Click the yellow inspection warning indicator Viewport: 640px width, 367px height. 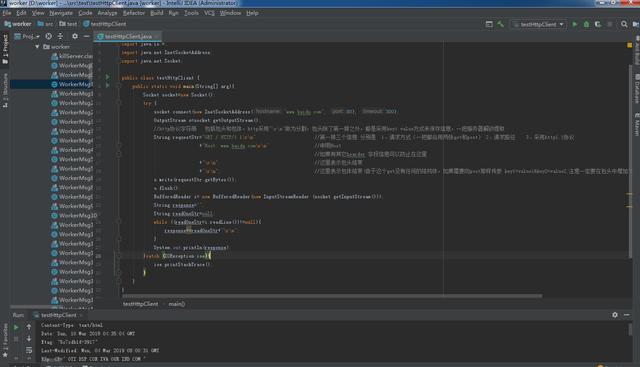pyautogui.click(x=629, y=45)
